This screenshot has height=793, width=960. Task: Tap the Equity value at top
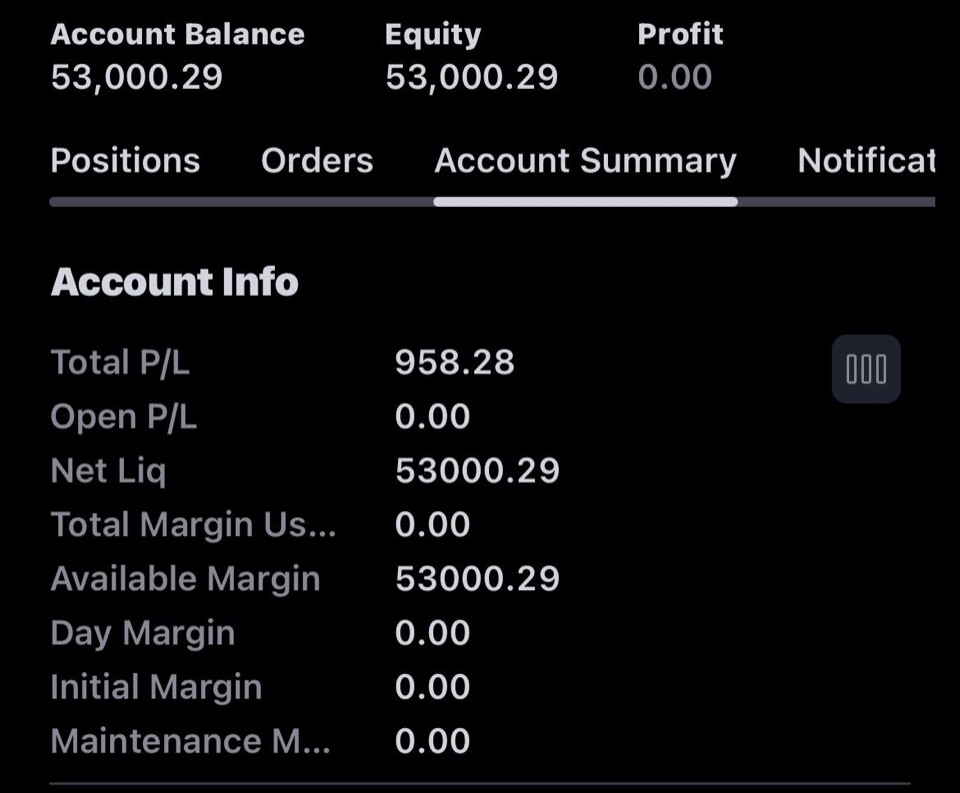click(471, 77)
